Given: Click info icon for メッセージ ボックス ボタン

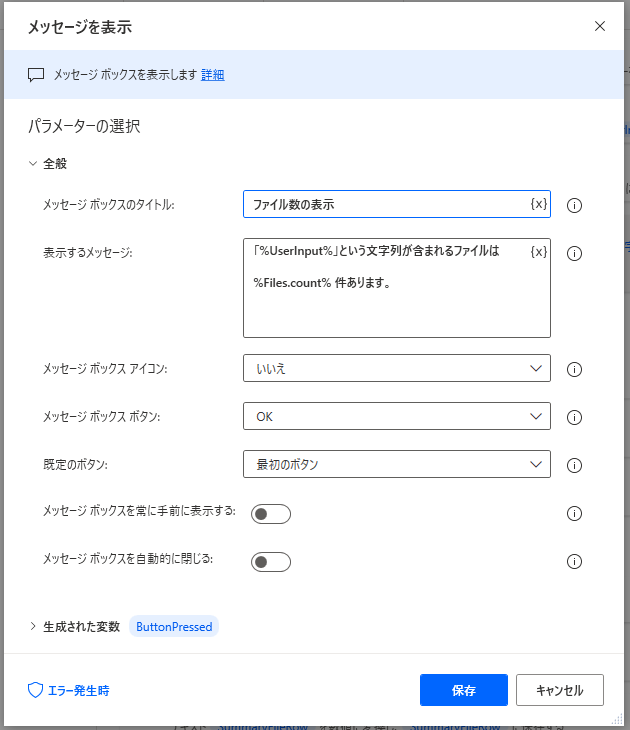Looking at the screenshot, I should [x=575, y=417].
